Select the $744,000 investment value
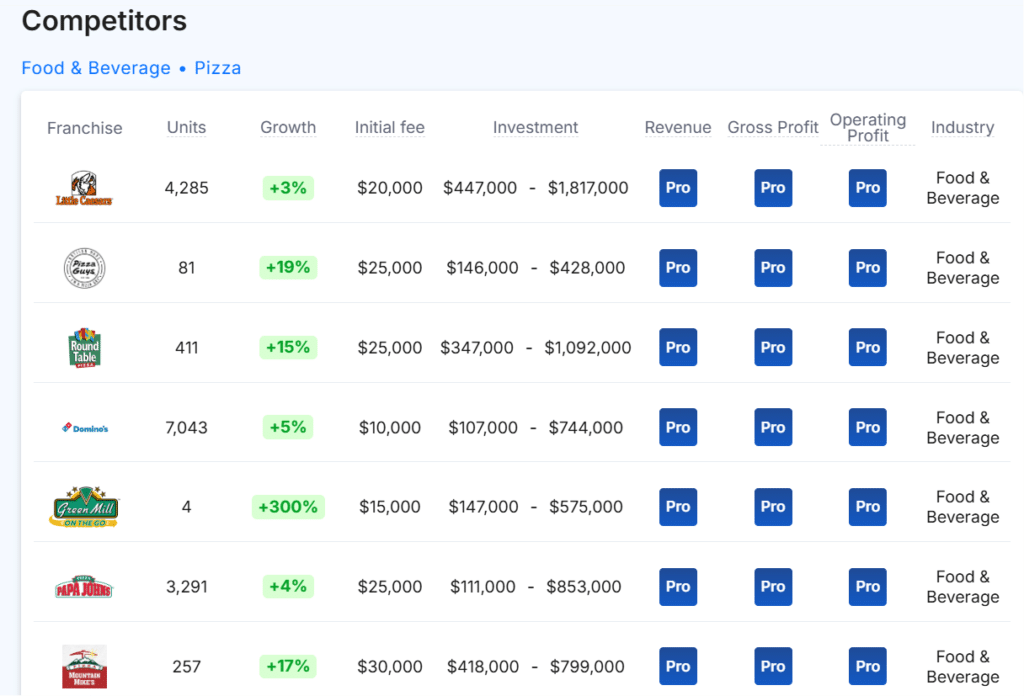 pos(586,428)
